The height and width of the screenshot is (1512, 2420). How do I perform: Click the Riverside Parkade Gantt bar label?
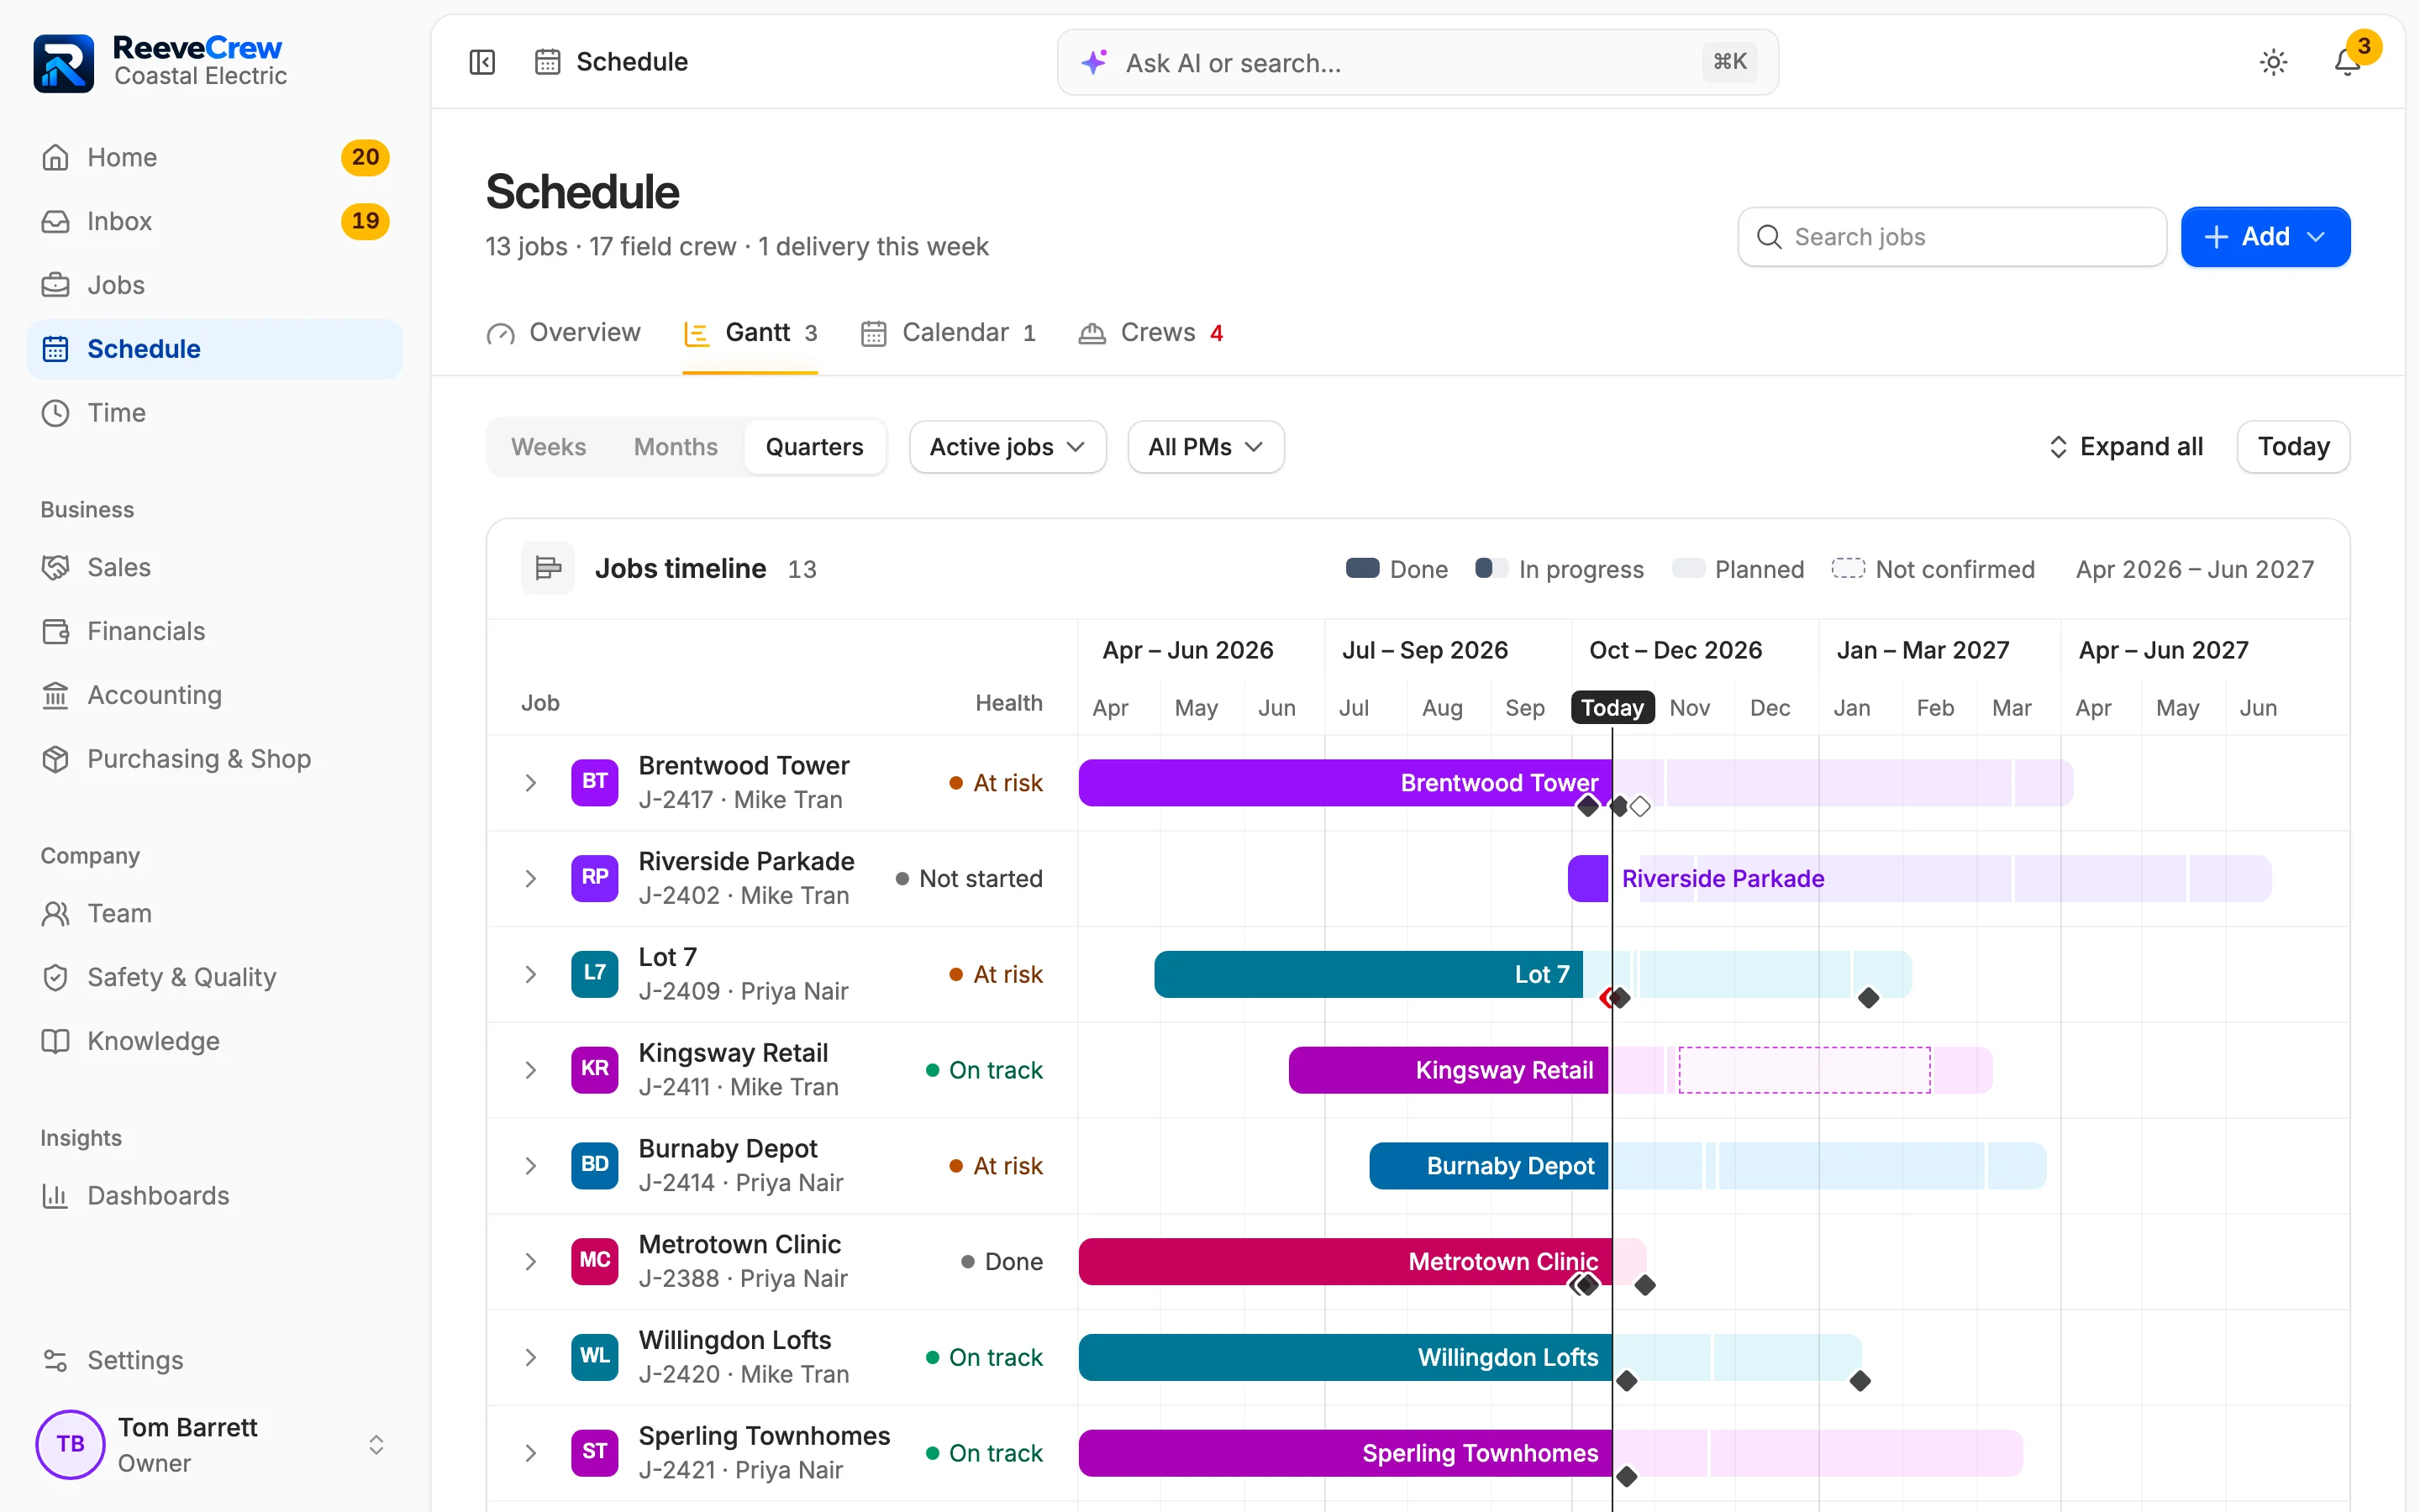[1722, 879]
